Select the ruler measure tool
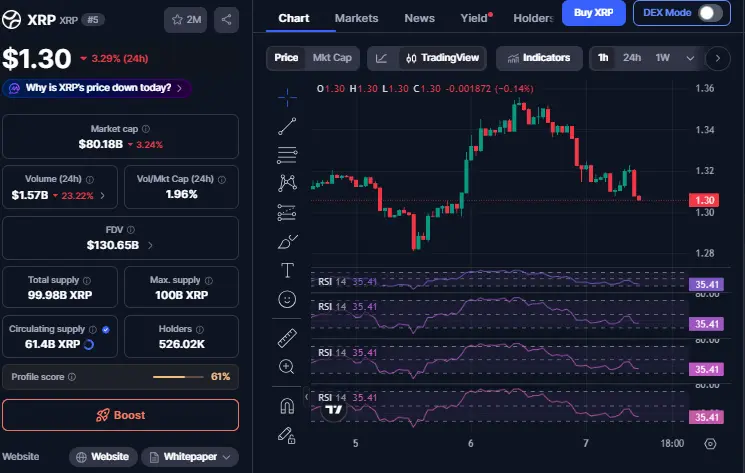Image resolution: width=745 pixels, height=473 pixels. click(287, 338)
